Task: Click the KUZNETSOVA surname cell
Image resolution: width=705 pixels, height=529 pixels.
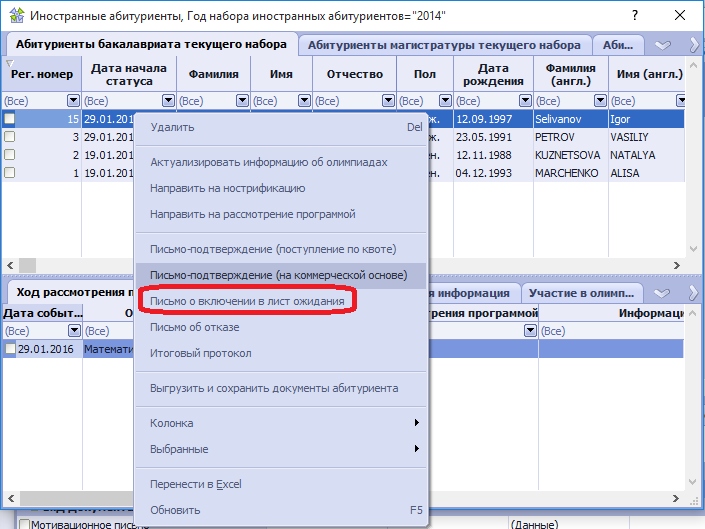Action: click(571, 155)
